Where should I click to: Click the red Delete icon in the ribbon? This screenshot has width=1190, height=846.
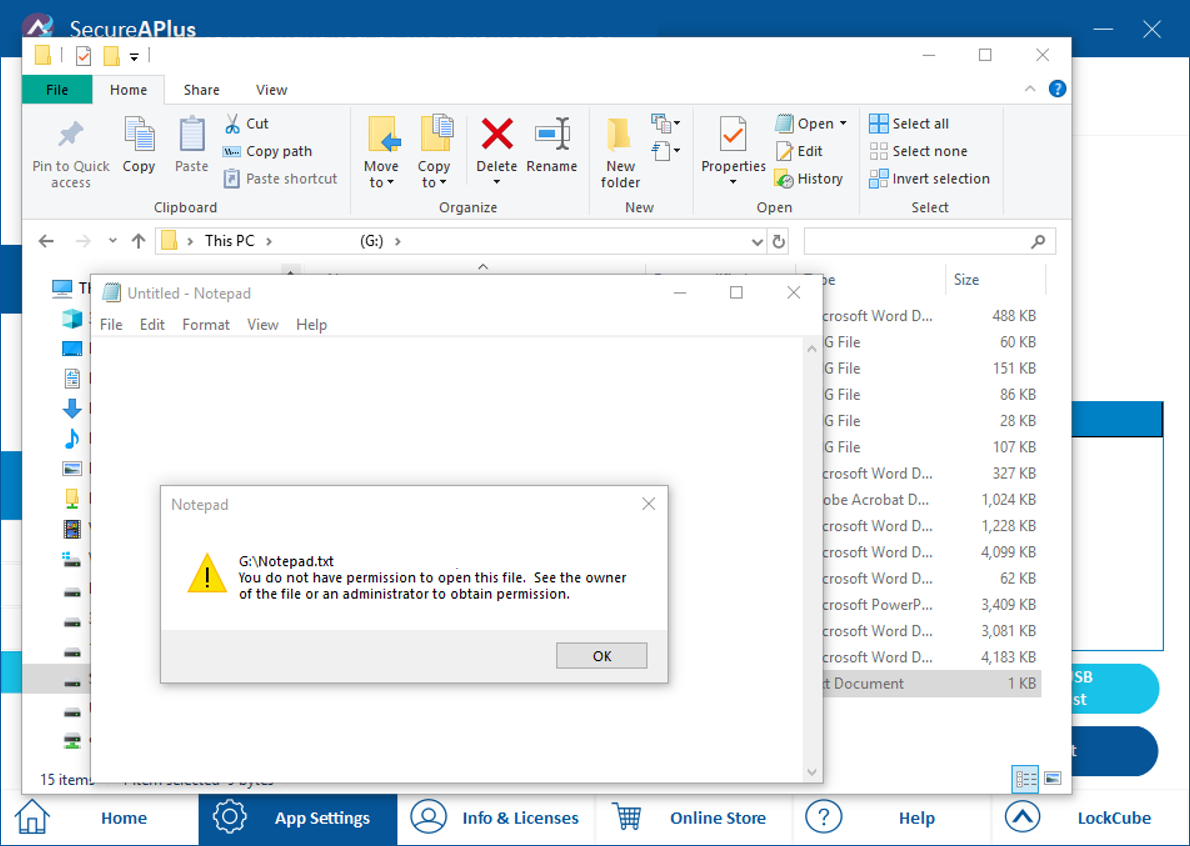pyautogui.click(x=496, y=134)
